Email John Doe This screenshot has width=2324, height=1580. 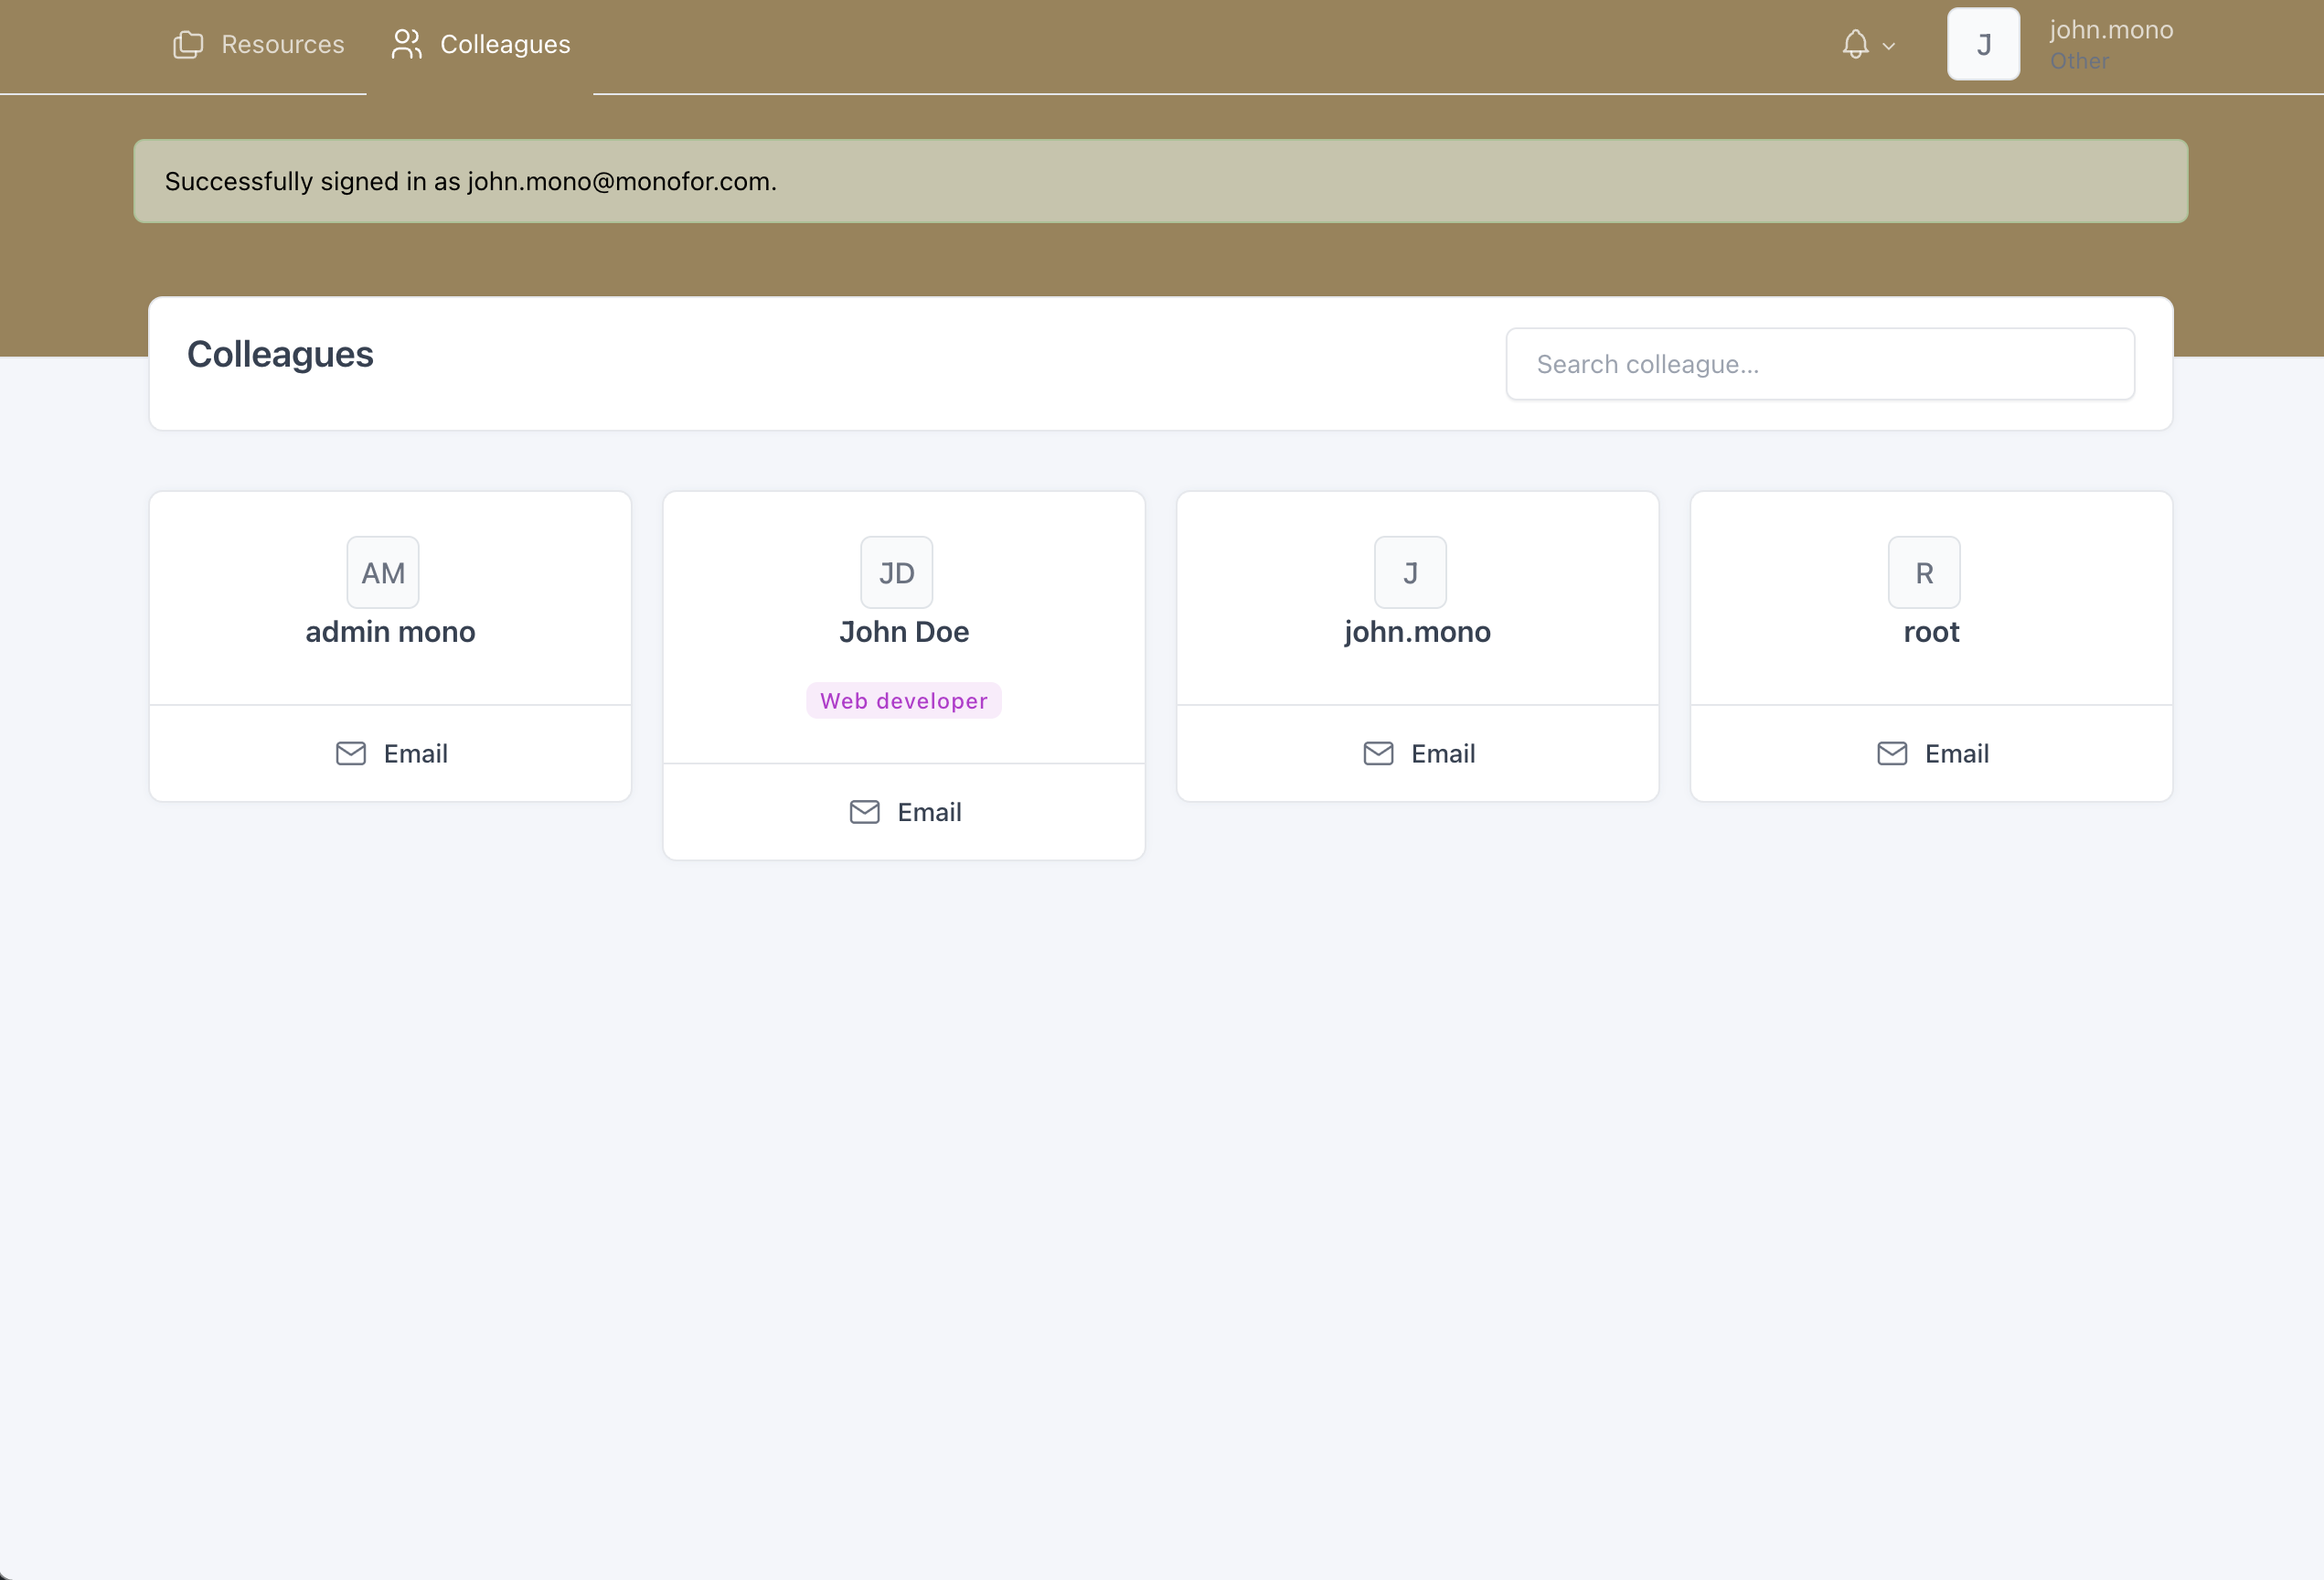pyautogui.click(x=904, y=812)
